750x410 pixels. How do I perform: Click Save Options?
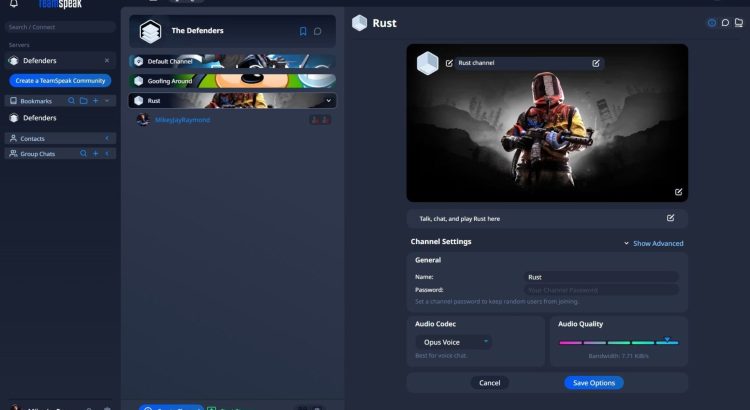click(x=594, y=383)
